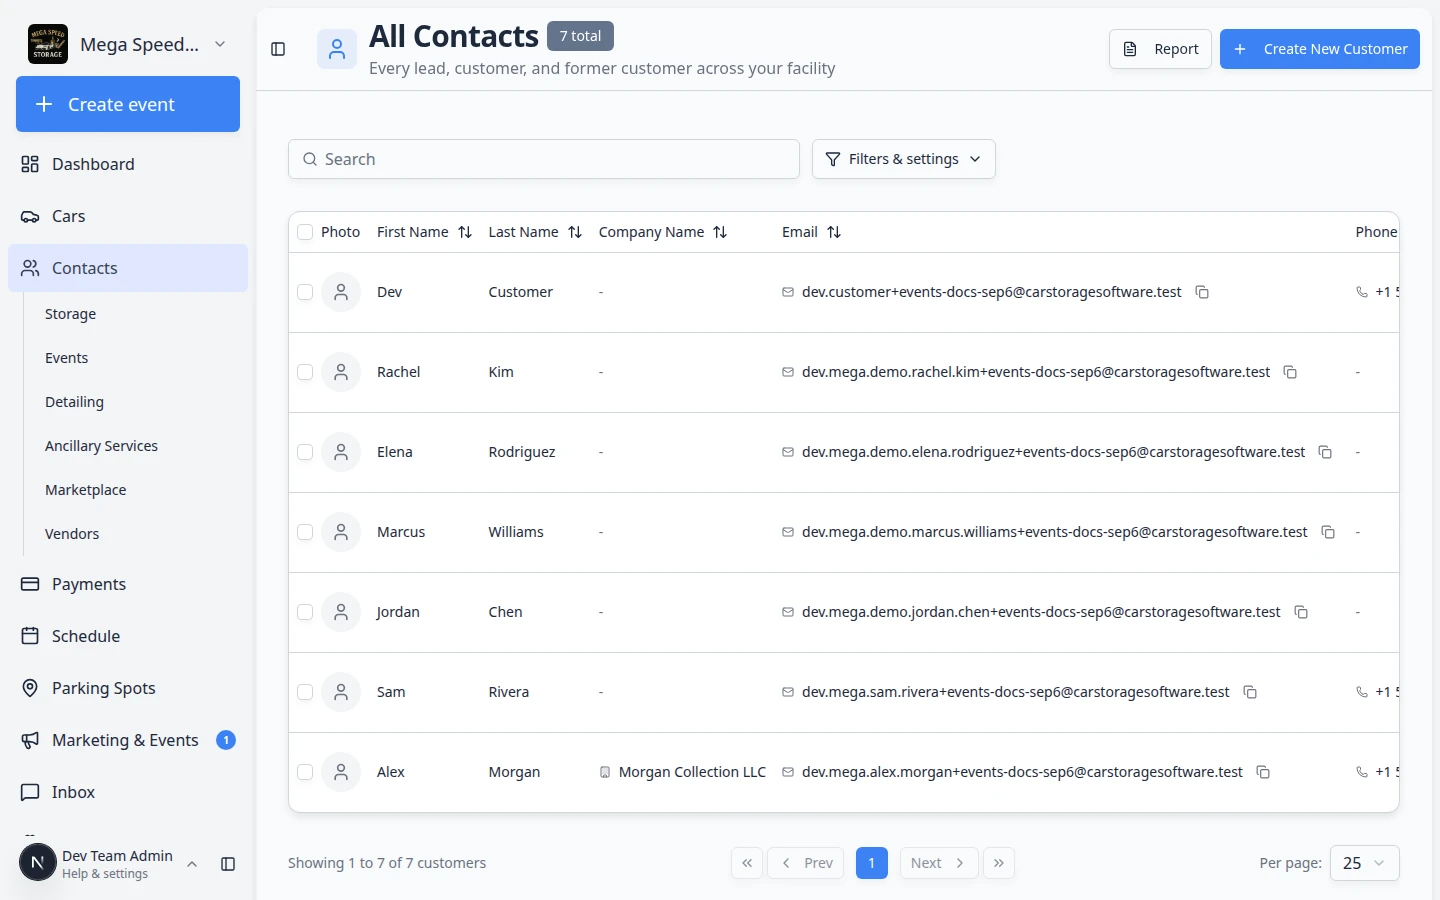This screenshot has height=900, width=1440.
Task: Click the Mega Speed Storage logo
Action: pyautogui.click(x=48, y=44)
